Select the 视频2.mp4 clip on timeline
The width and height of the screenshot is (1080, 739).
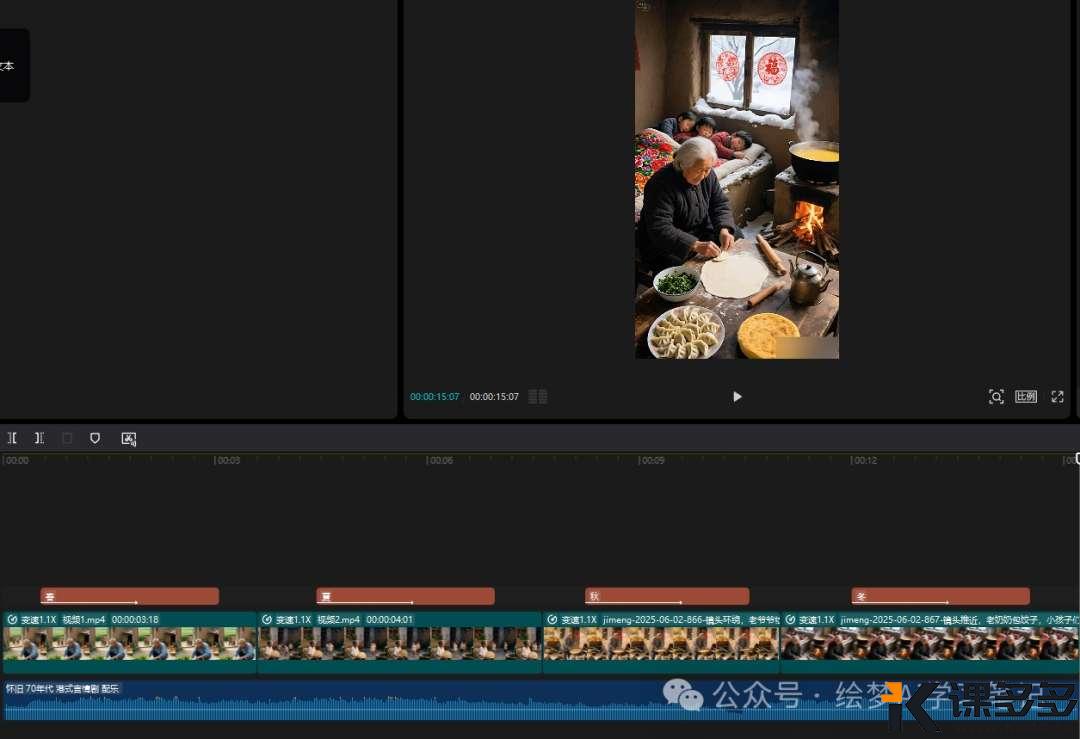(x=399, y=643)
